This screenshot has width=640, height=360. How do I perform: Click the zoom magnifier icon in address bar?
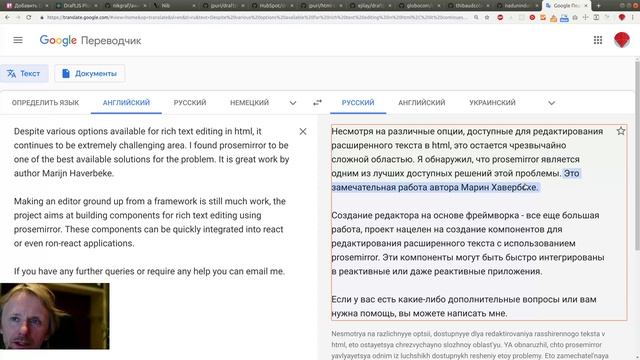tap(476, 18)
